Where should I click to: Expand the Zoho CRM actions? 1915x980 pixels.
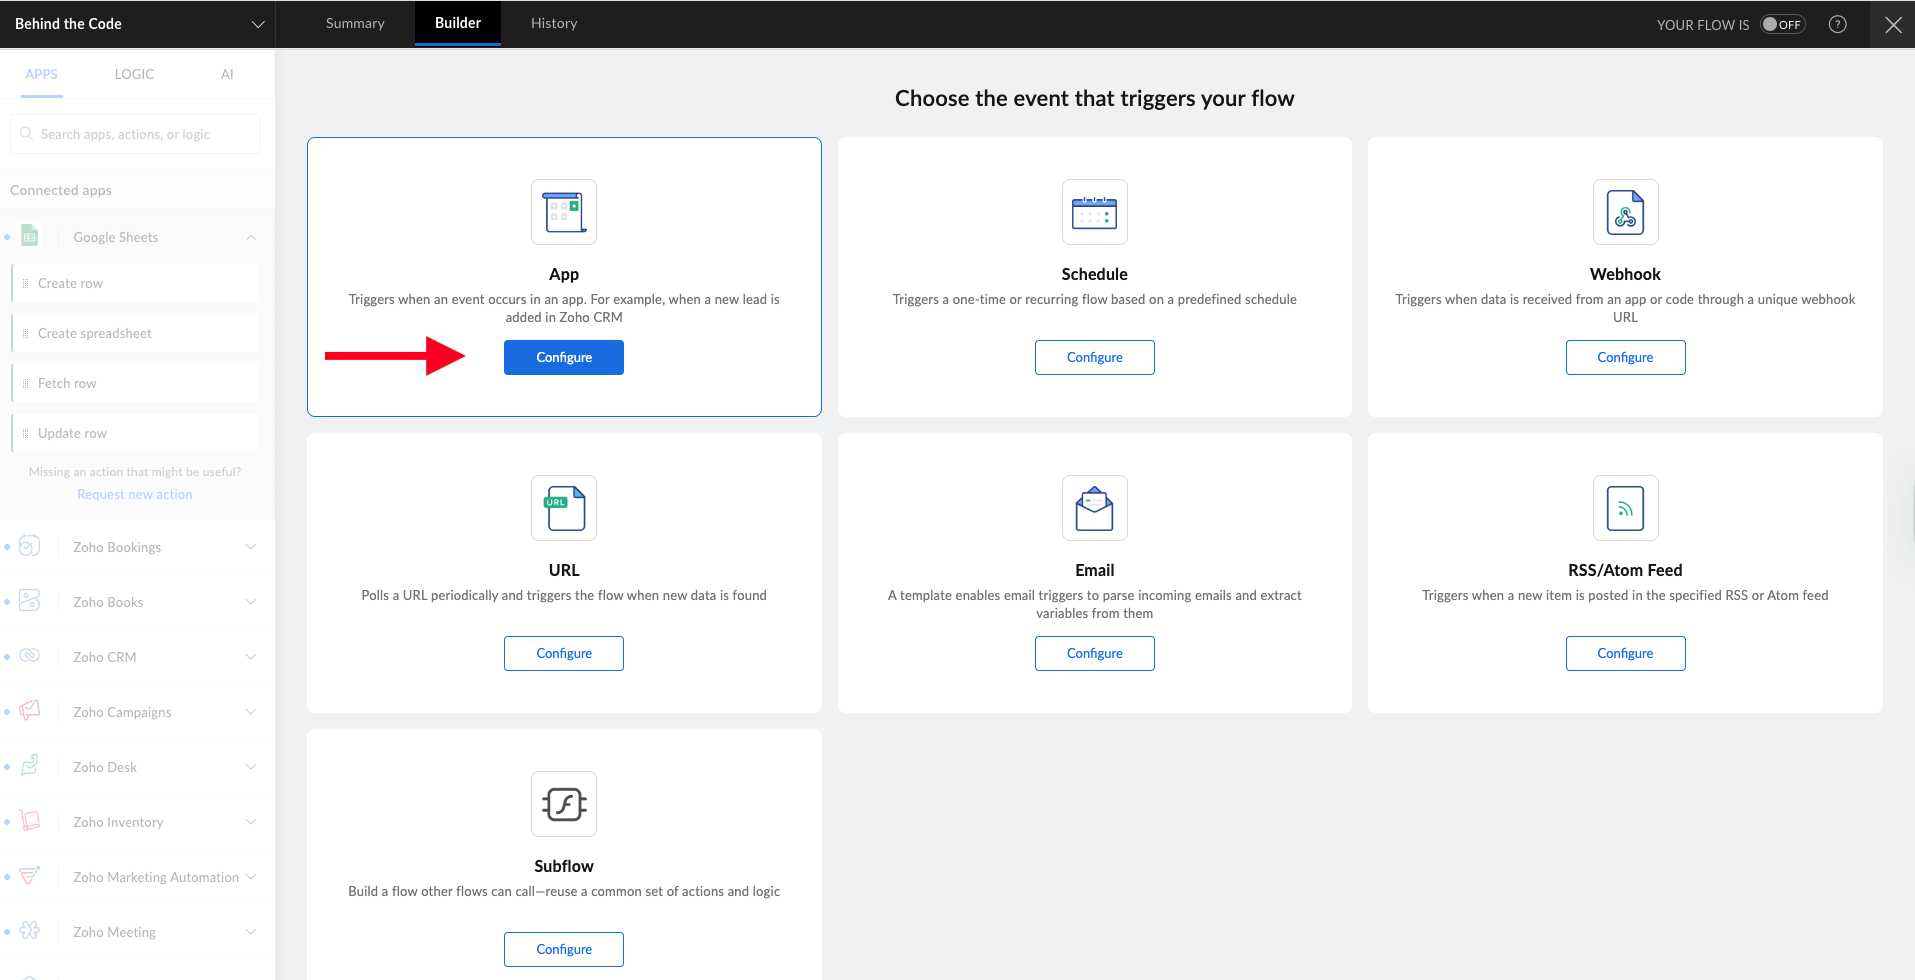251,657
